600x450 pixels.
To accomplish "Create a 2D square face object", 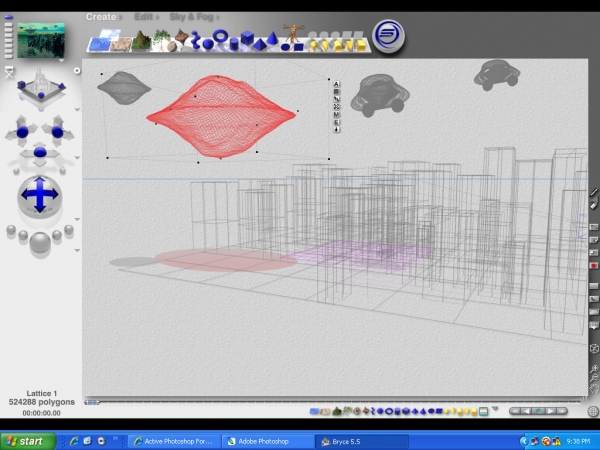I will 299,47.
